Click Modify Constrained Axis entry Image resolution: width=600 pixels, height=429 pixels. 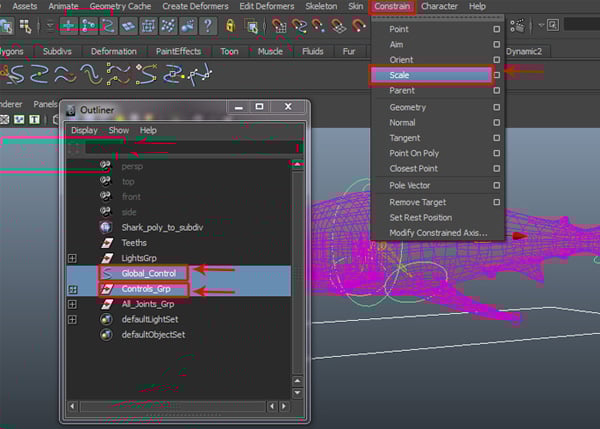click(439, 233)
